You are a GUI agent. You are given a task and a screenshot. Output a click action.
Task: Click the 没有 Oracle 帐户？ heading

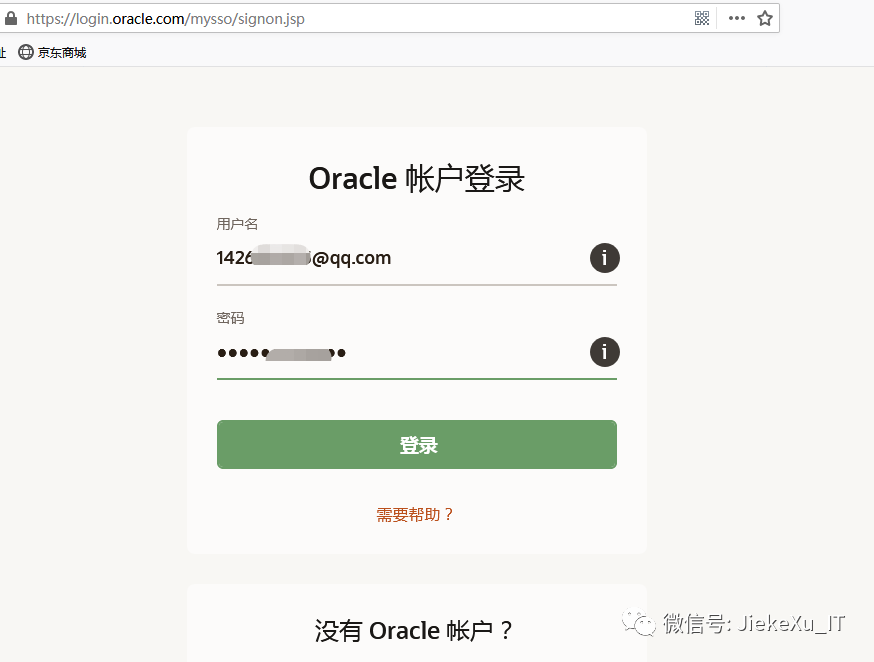point(414,631)
